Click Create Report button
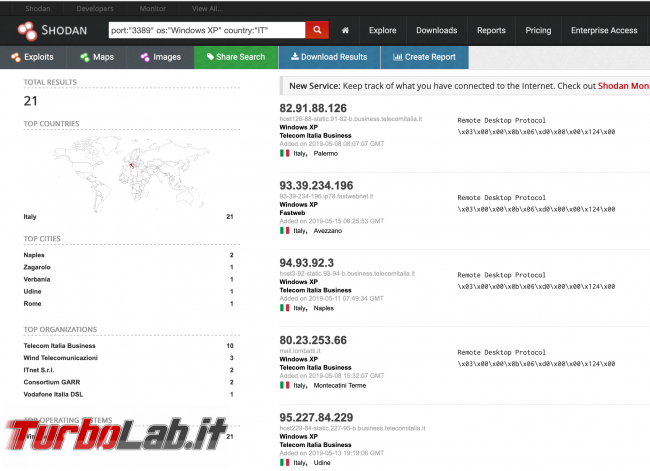The height and width of the screenshot is (471, 650). [x=424, y=57]
